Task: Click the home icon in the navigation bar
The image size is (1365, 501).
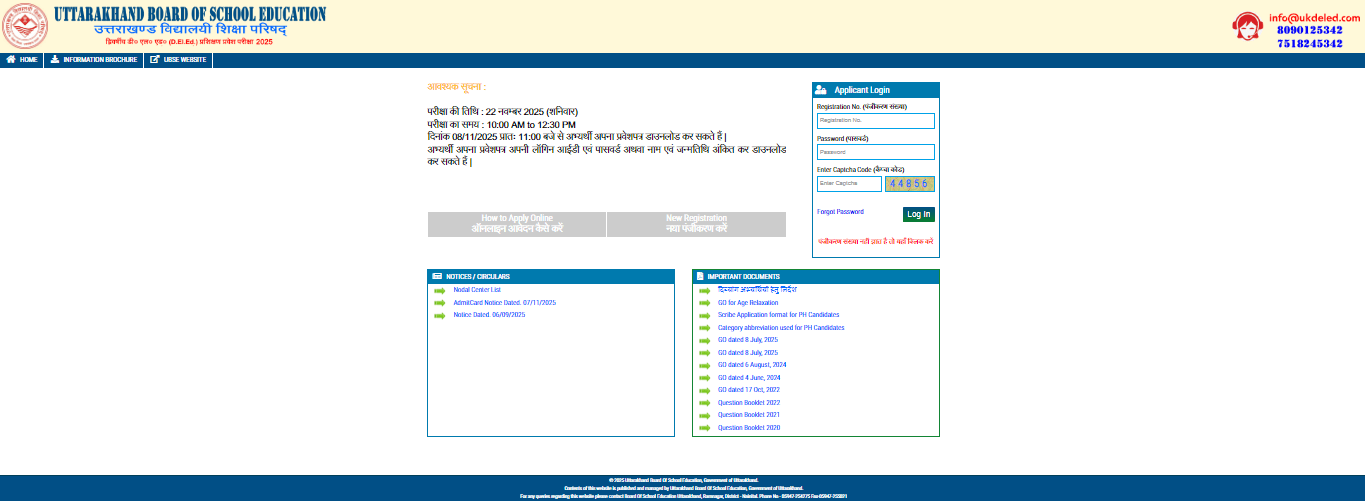Action: pyautogui.click(x=11, y=60)
